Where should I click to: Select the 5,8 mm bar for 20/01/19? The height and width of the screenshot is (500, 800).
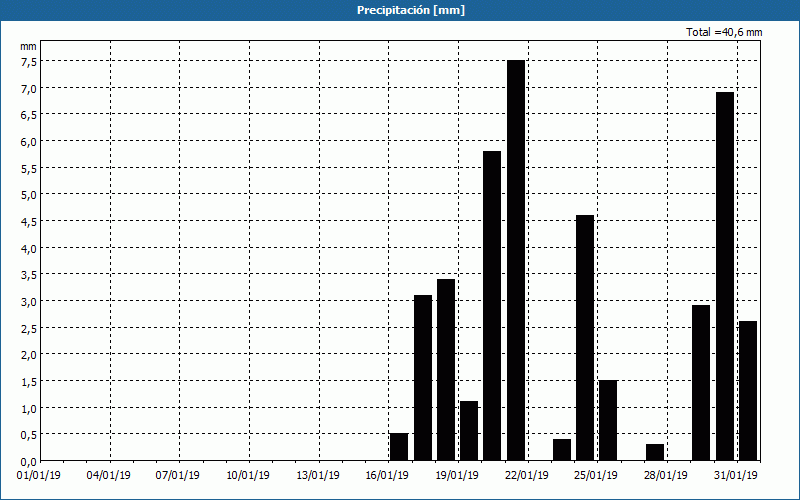point(492,306)
